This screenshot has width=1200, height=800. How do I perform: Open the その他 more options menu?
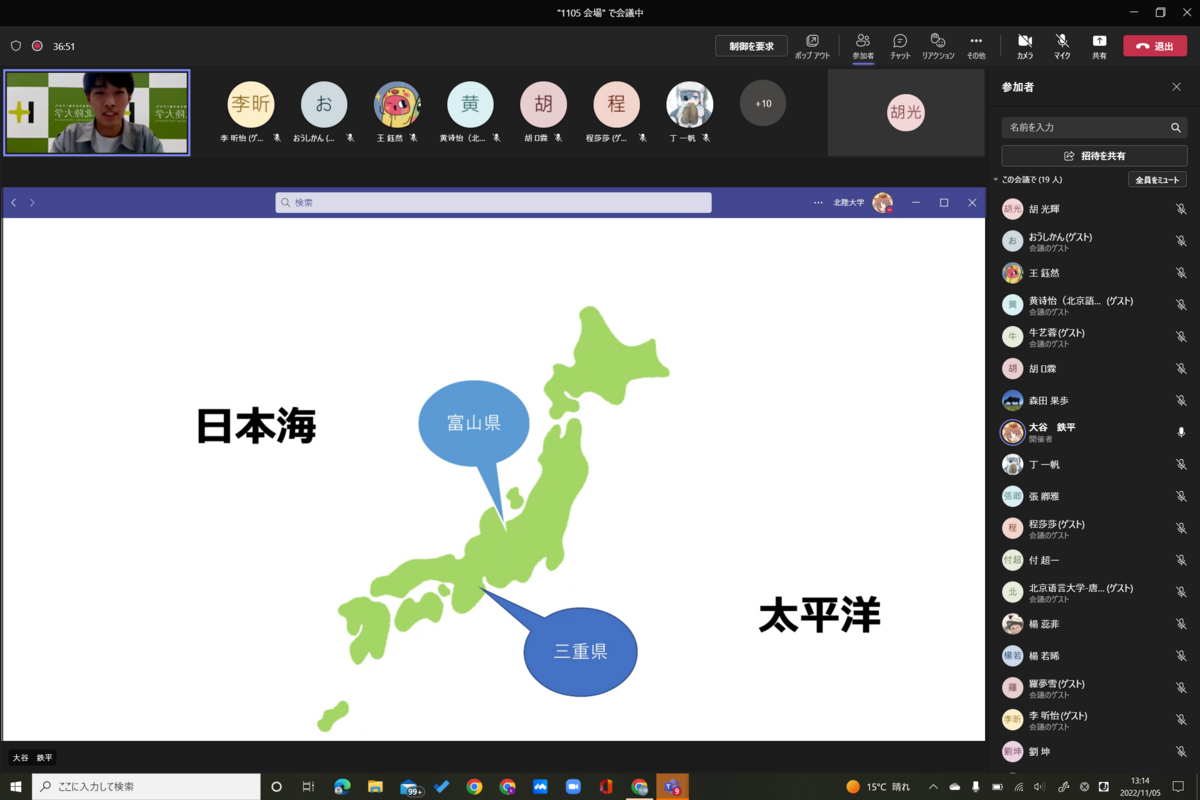976,45
